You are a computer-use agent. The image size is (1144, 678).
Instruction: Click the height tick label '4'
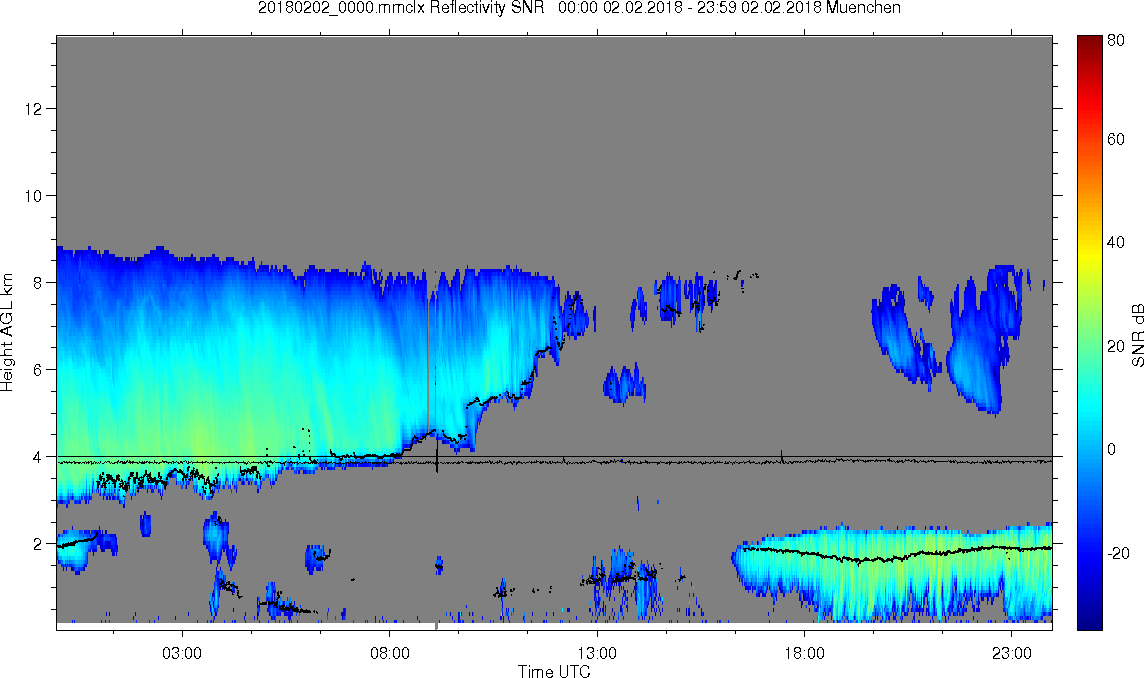coord(38,457)
